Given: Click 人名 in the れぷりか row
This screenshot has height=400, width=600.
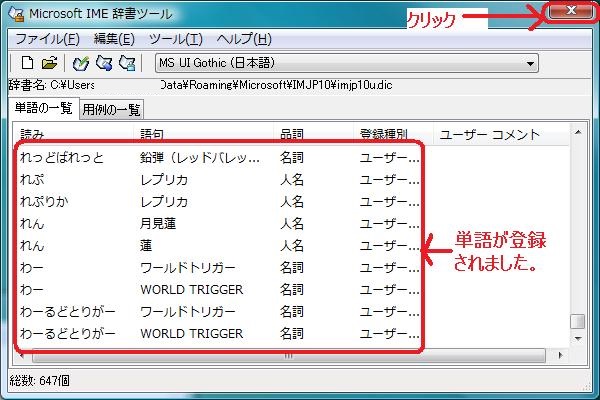Looking at the screenshot, I should point(292,202).
